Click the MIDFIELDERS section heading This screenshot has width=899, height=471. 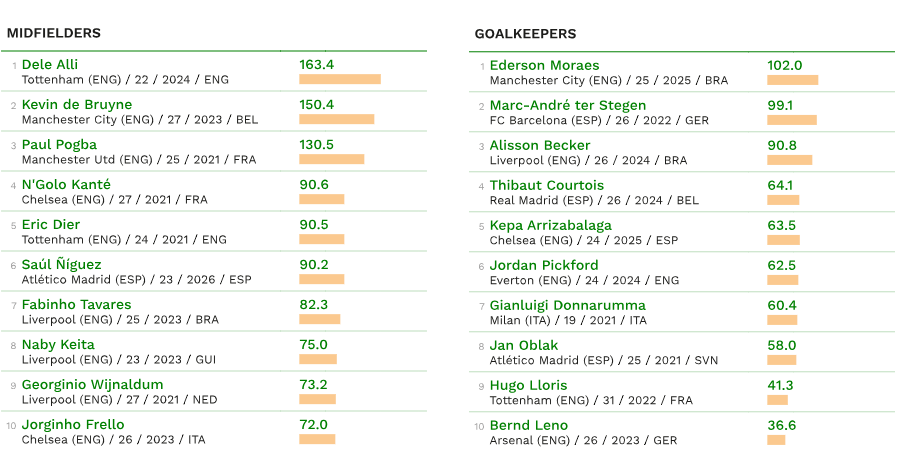click(x=54, y=33)
